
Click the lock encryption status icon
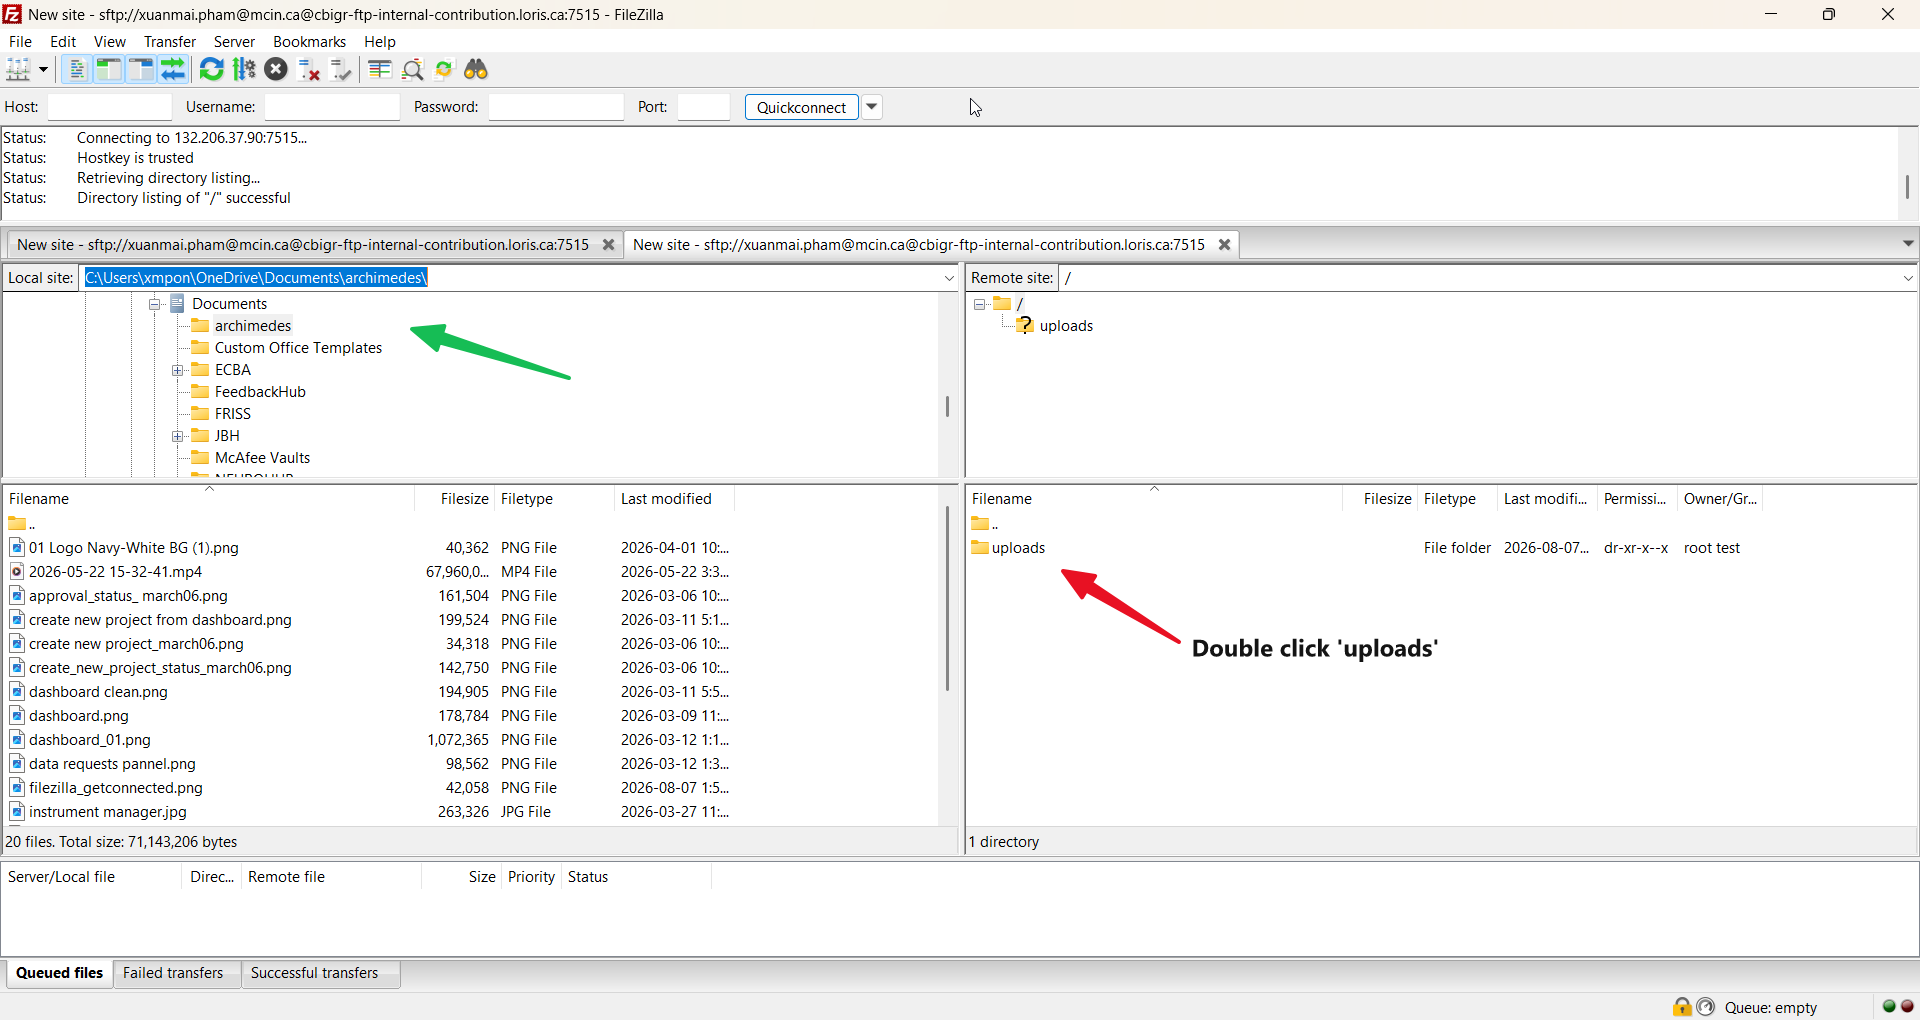(1682, 1007)
